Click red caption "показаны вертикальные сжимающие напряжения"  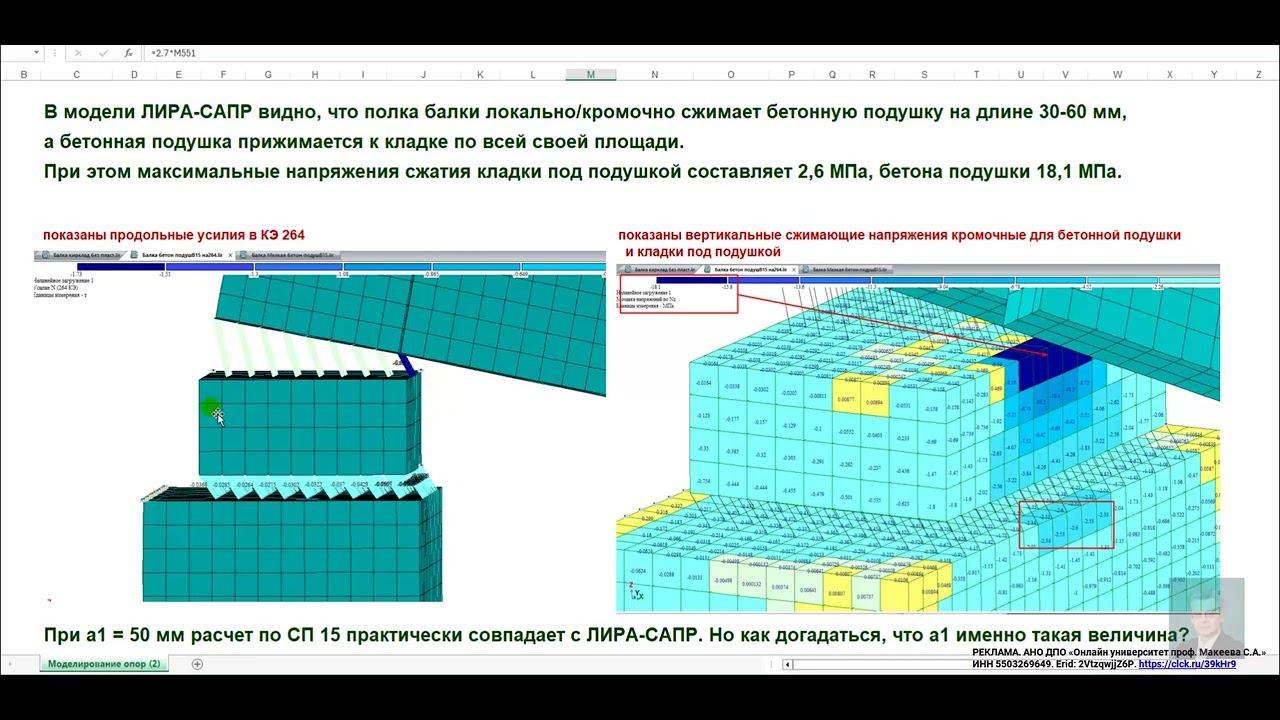900,235
